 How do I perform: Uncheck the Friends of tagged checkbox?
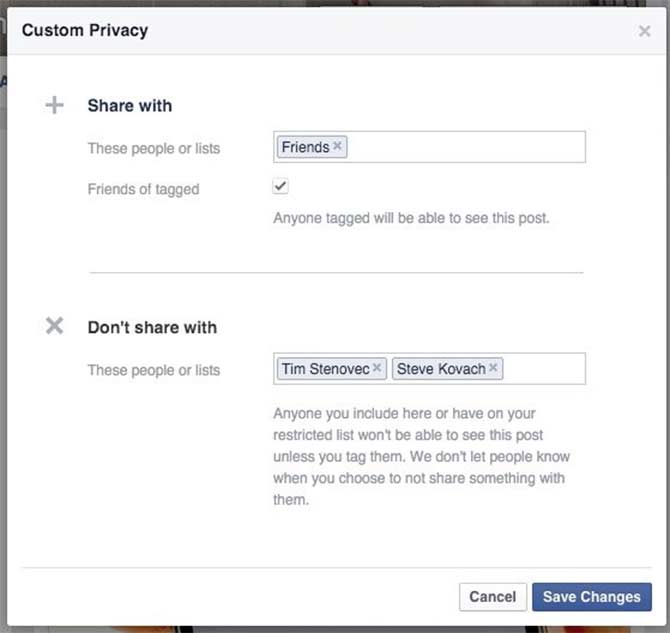pyautogui.click(x=281, y=187)
